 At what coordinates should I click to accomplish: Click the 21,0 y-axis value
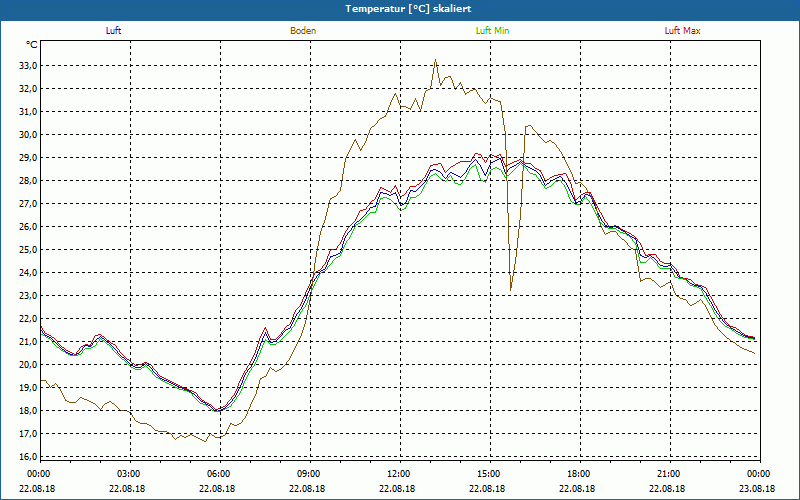point(28,341)
